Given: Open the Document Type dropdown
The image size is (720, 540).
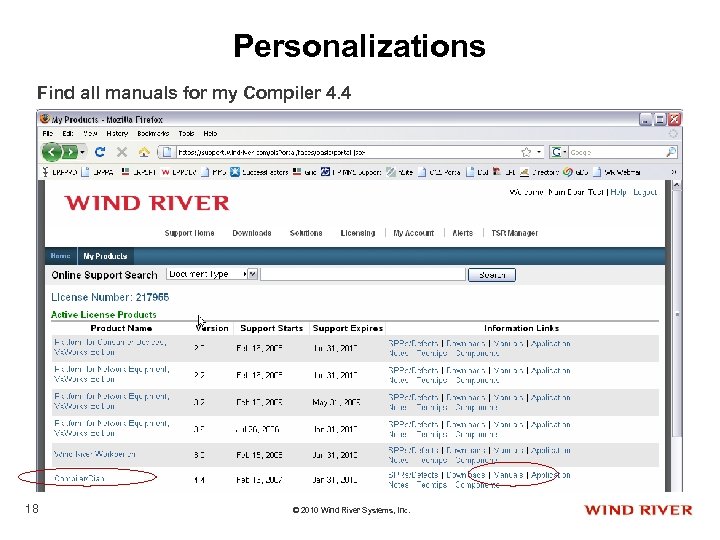Looking at the screenshot, I should (x=212, y=274).
